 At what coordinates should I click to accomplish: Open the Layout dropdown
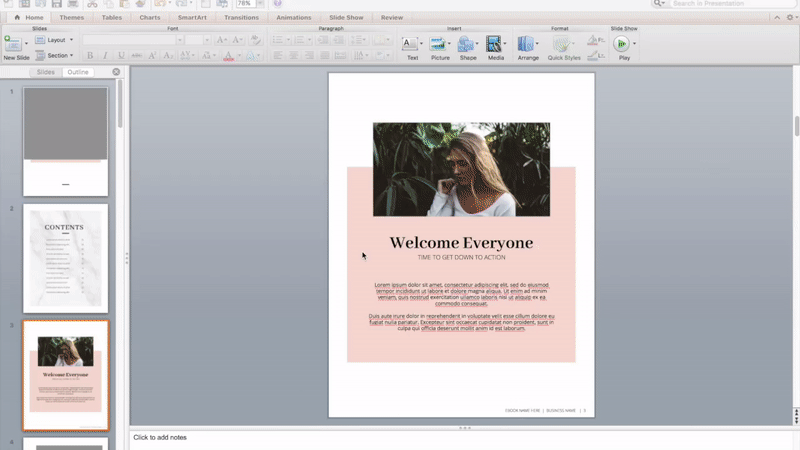pyautogui.click(x=55, y=40)
